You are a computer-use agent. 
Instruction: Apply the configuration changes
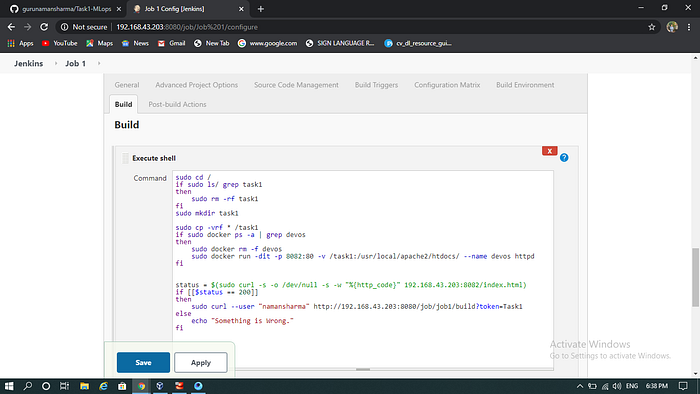click(200, 362)
